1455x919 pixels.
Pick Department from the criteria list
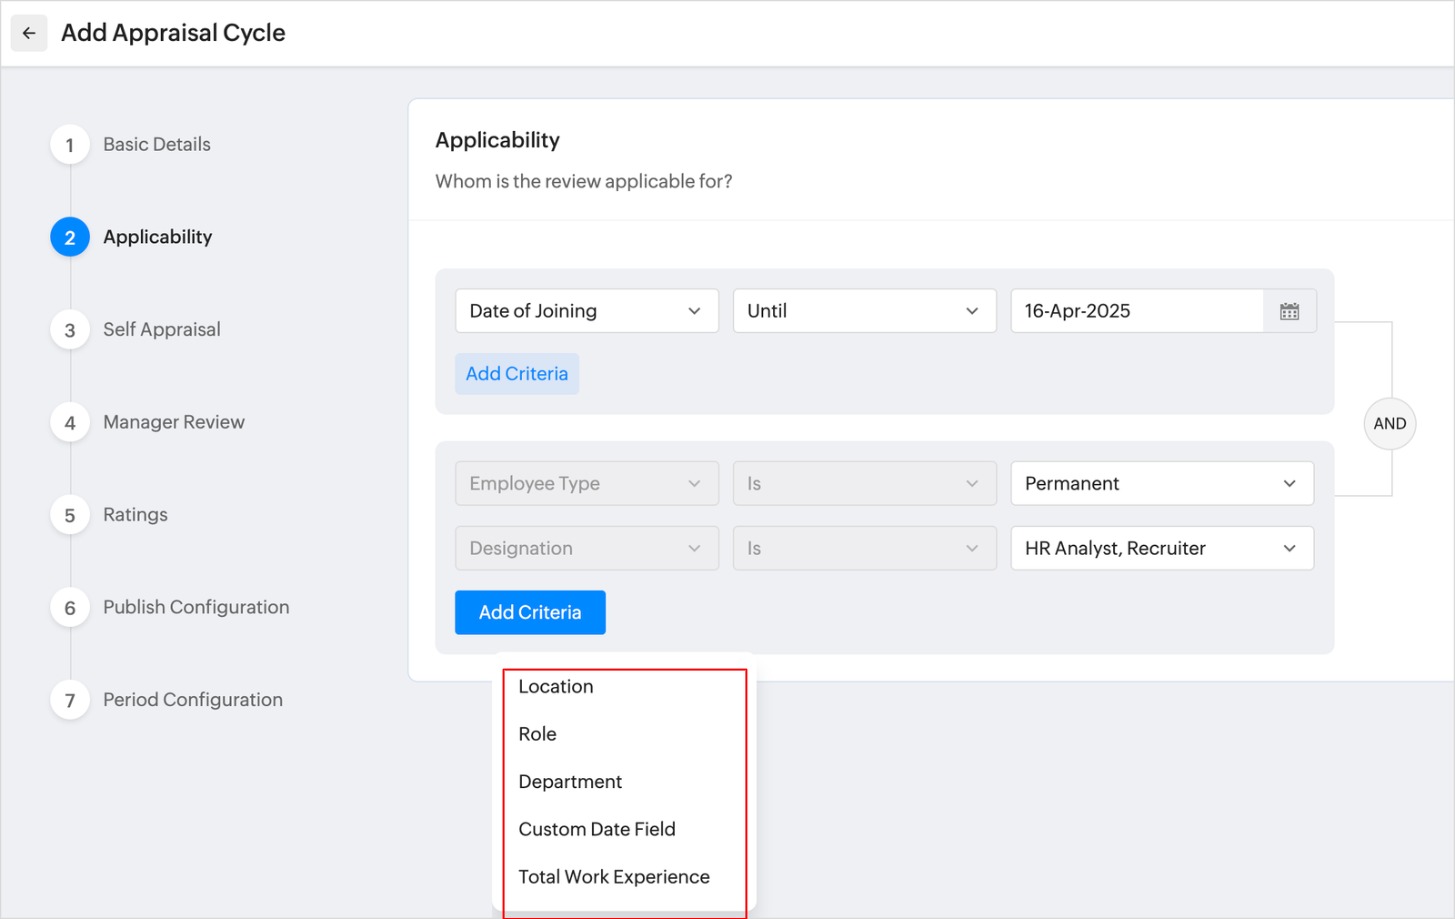tap(570, 782)
